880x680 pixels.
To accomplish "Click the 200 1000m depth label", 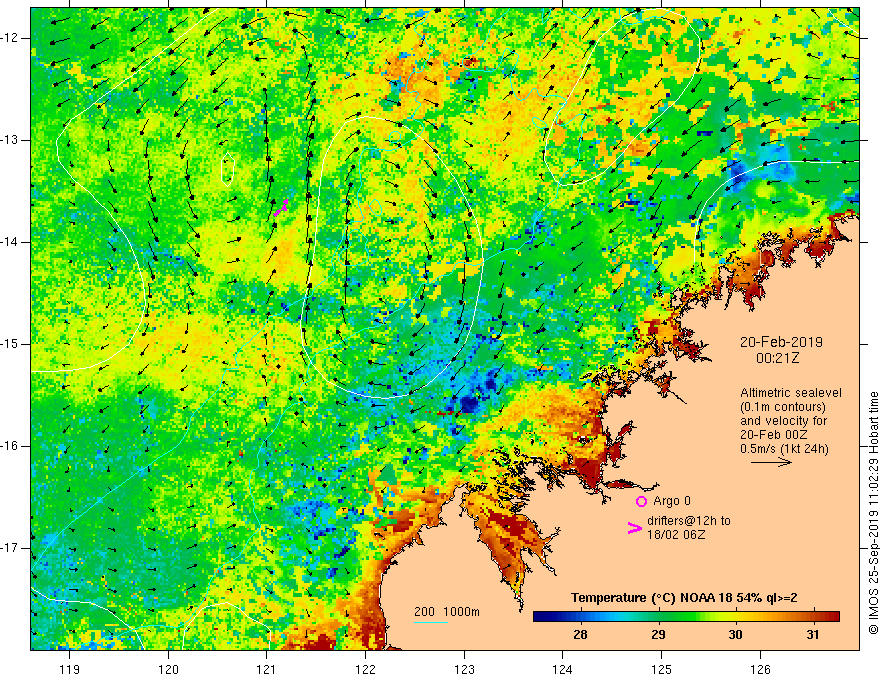I will (447, 612).
